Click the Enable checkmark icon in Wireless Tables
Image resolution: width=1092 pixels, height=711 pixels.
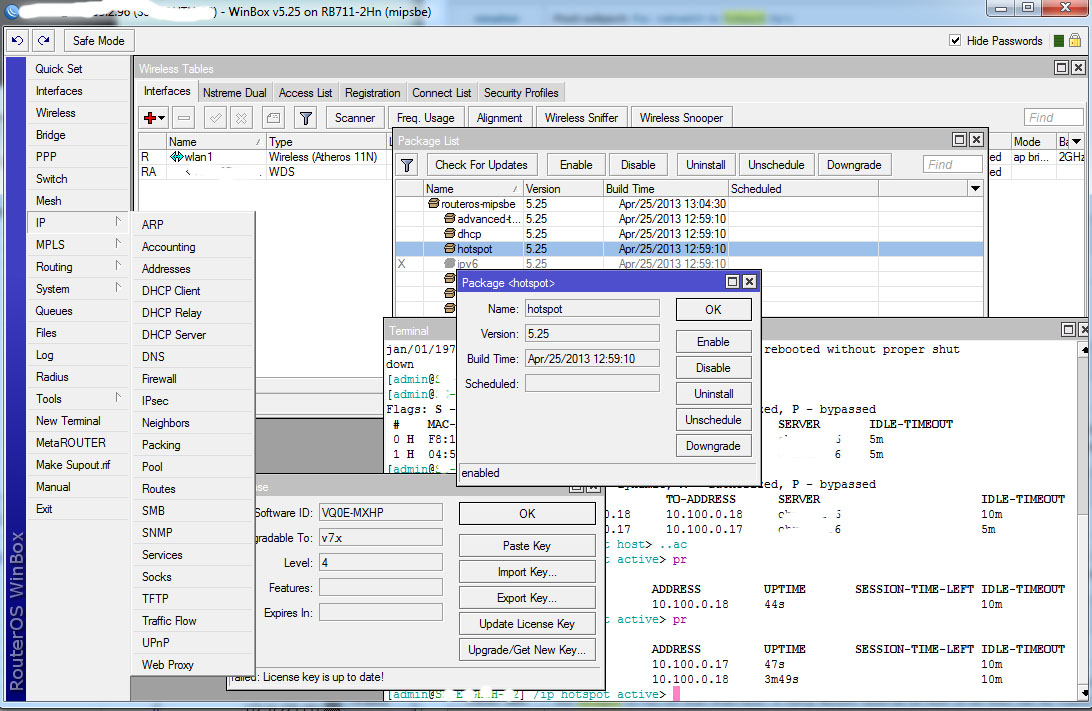pos(216,118)
